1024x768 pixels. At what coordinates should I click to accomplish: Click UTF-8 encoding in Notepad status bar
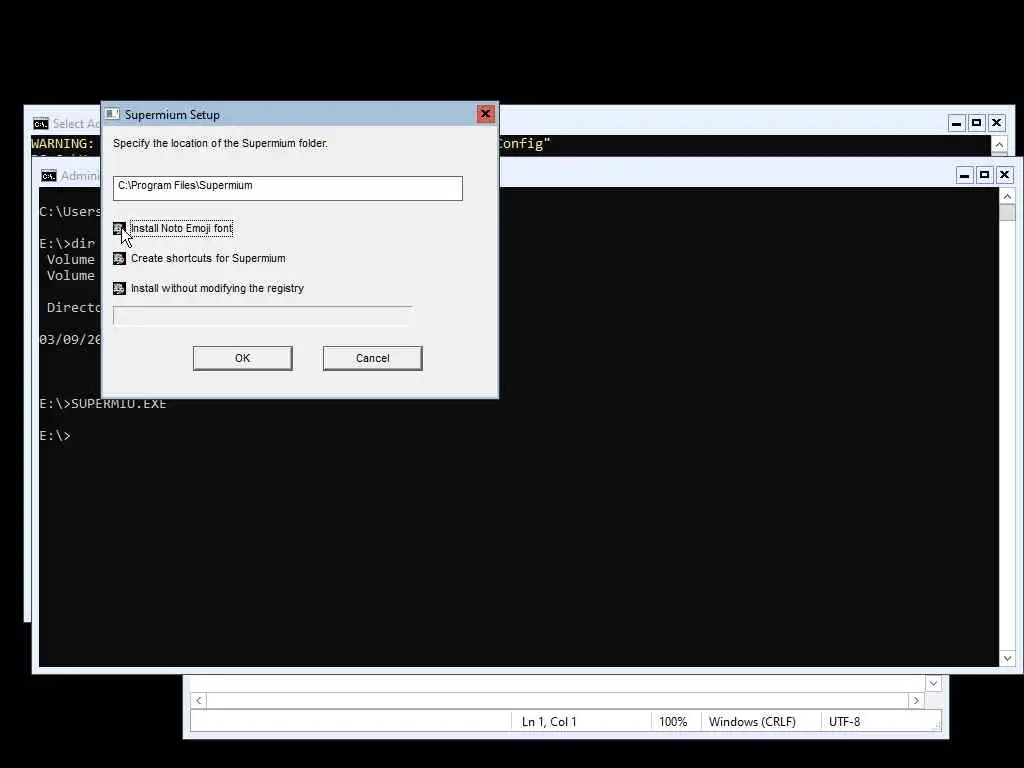click(844, 722)
